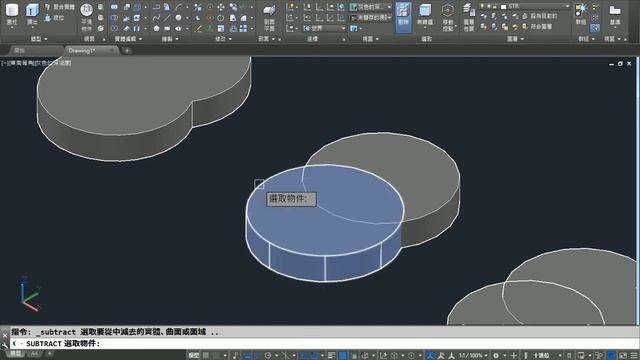Toggle hardware acceleration in the status bar
Viewport: 640px width, 360px height.
pos(611,356)
